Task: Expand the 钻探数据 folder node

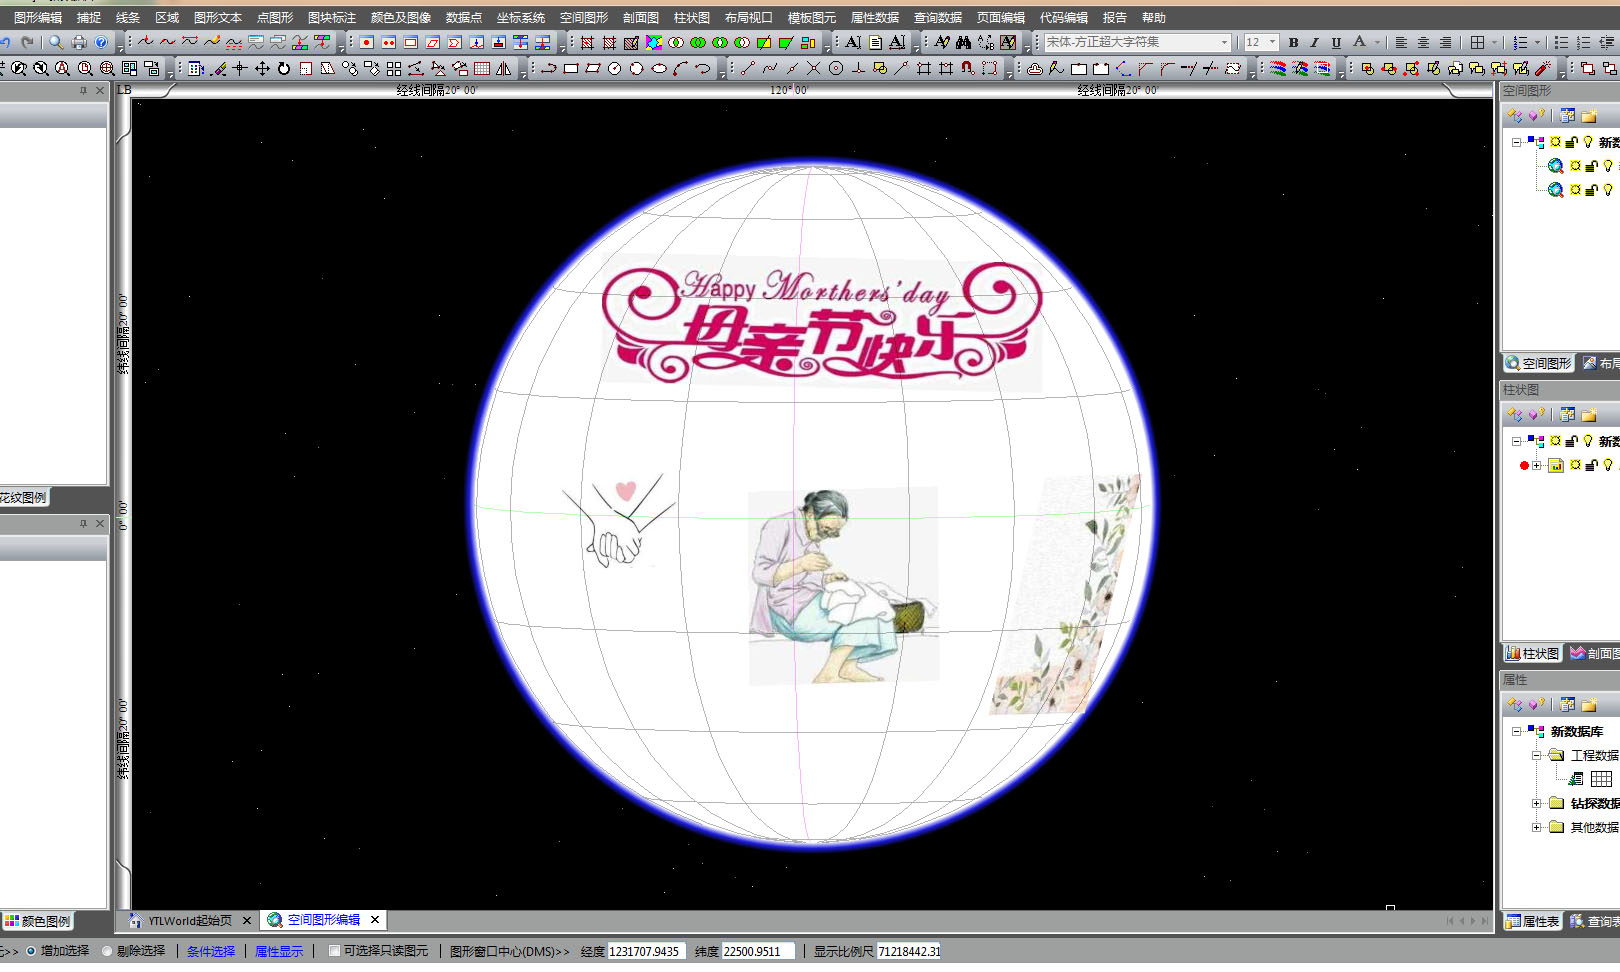Action: (x=1536, y=803)
